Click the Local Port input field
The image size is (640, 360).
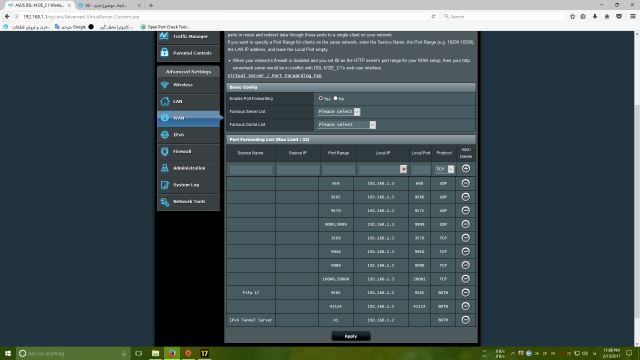(x=421, y=169)
